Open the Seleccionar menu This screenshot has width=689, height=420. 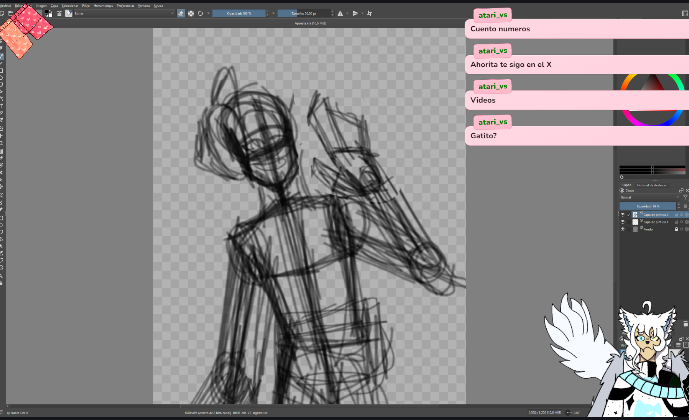point(70,6)
